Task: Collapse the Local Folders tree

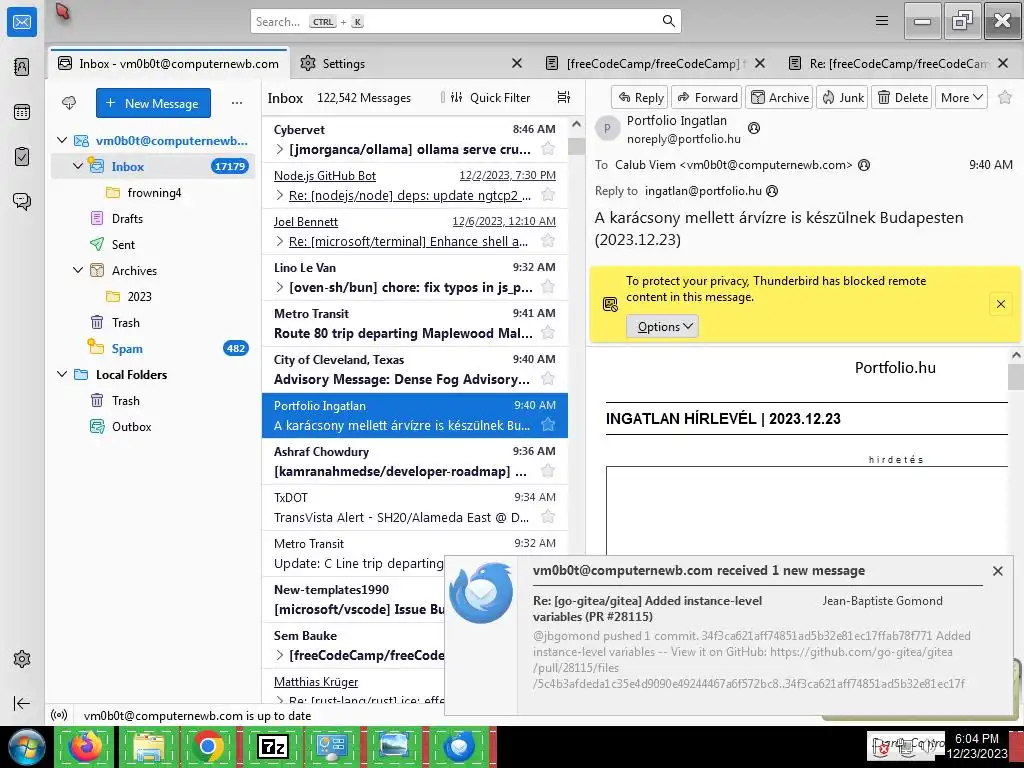Action: 62,374
